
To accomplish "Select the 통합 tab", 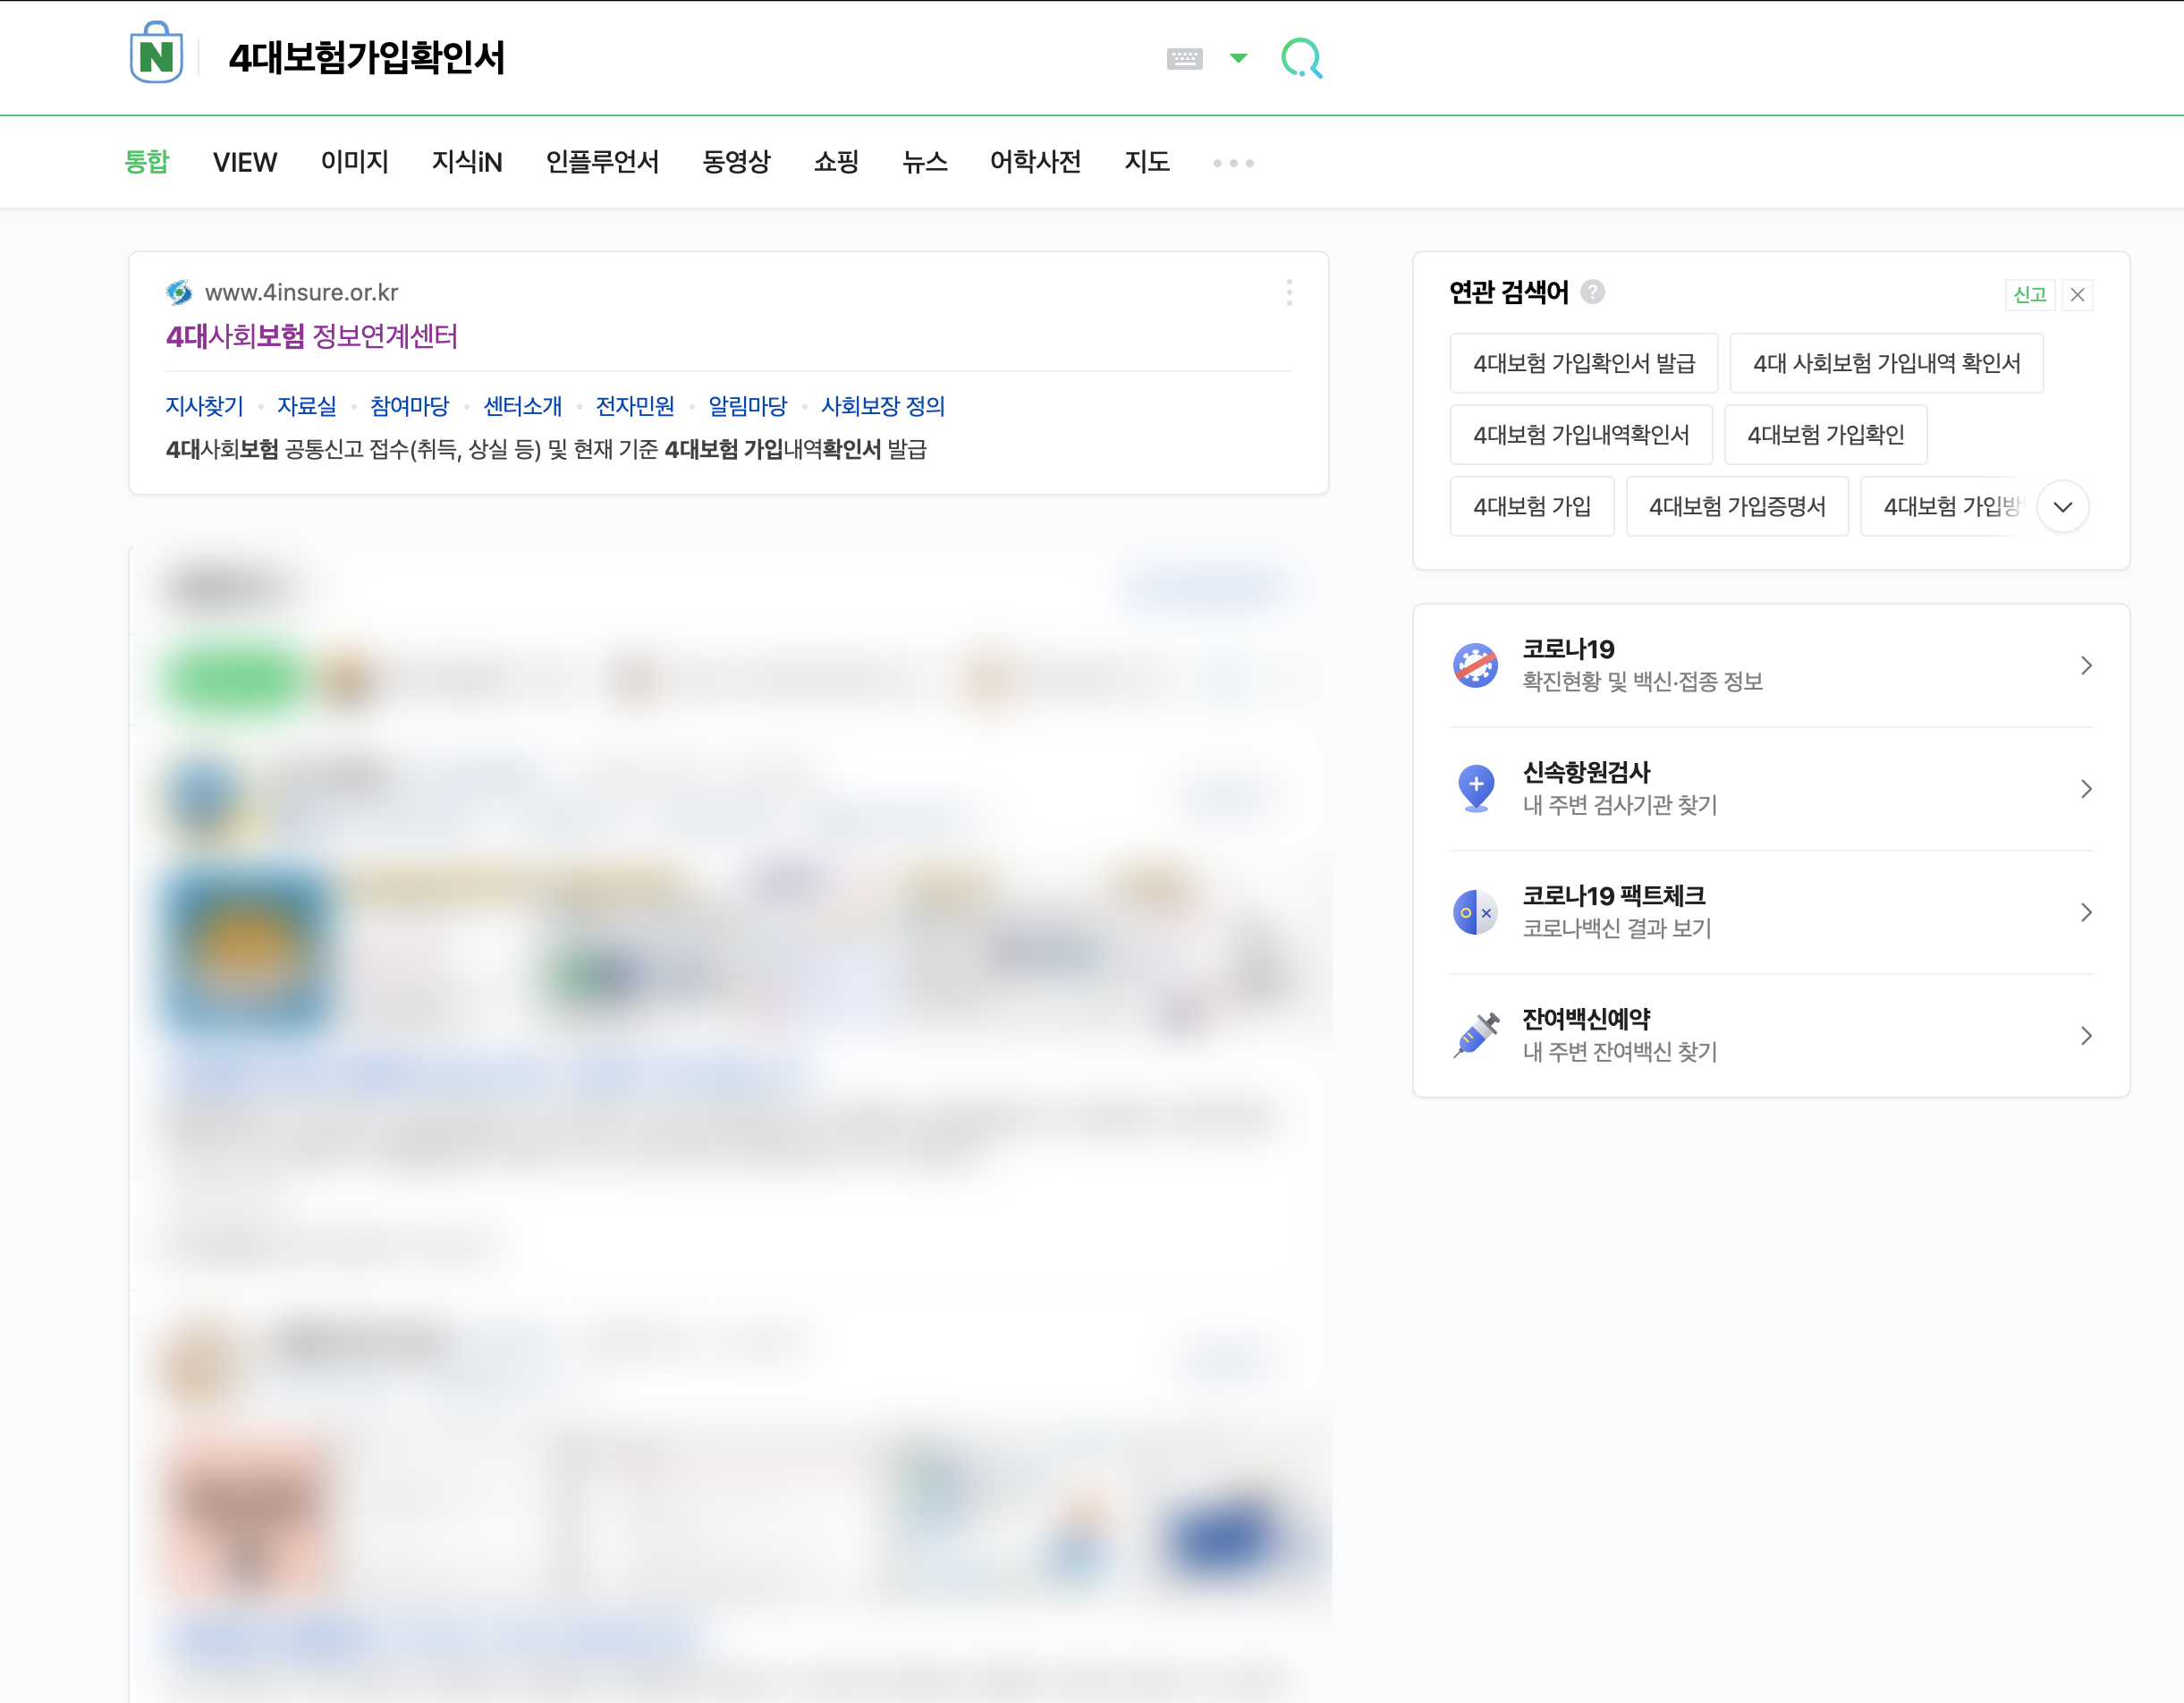I will (147, 161).
